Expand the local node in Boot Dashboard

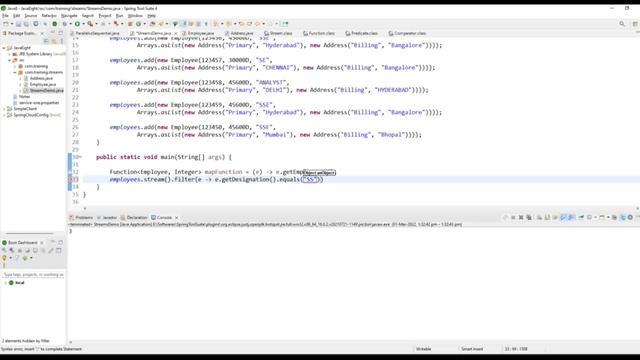(x=5, y=282)
